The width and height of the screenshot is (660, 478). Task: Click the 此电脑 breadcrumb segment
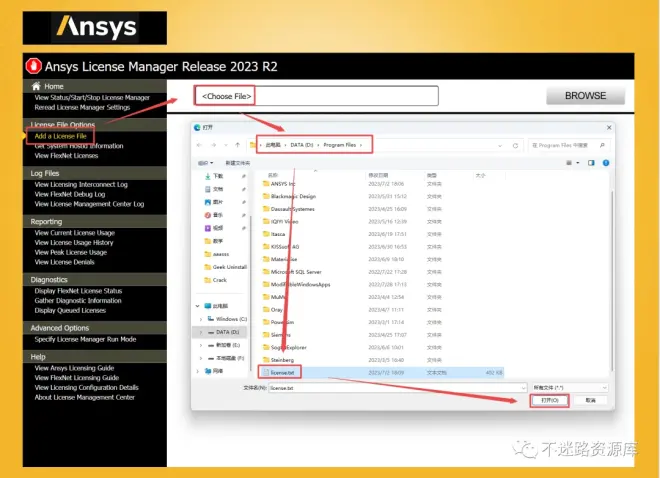[x=273, y=145]
